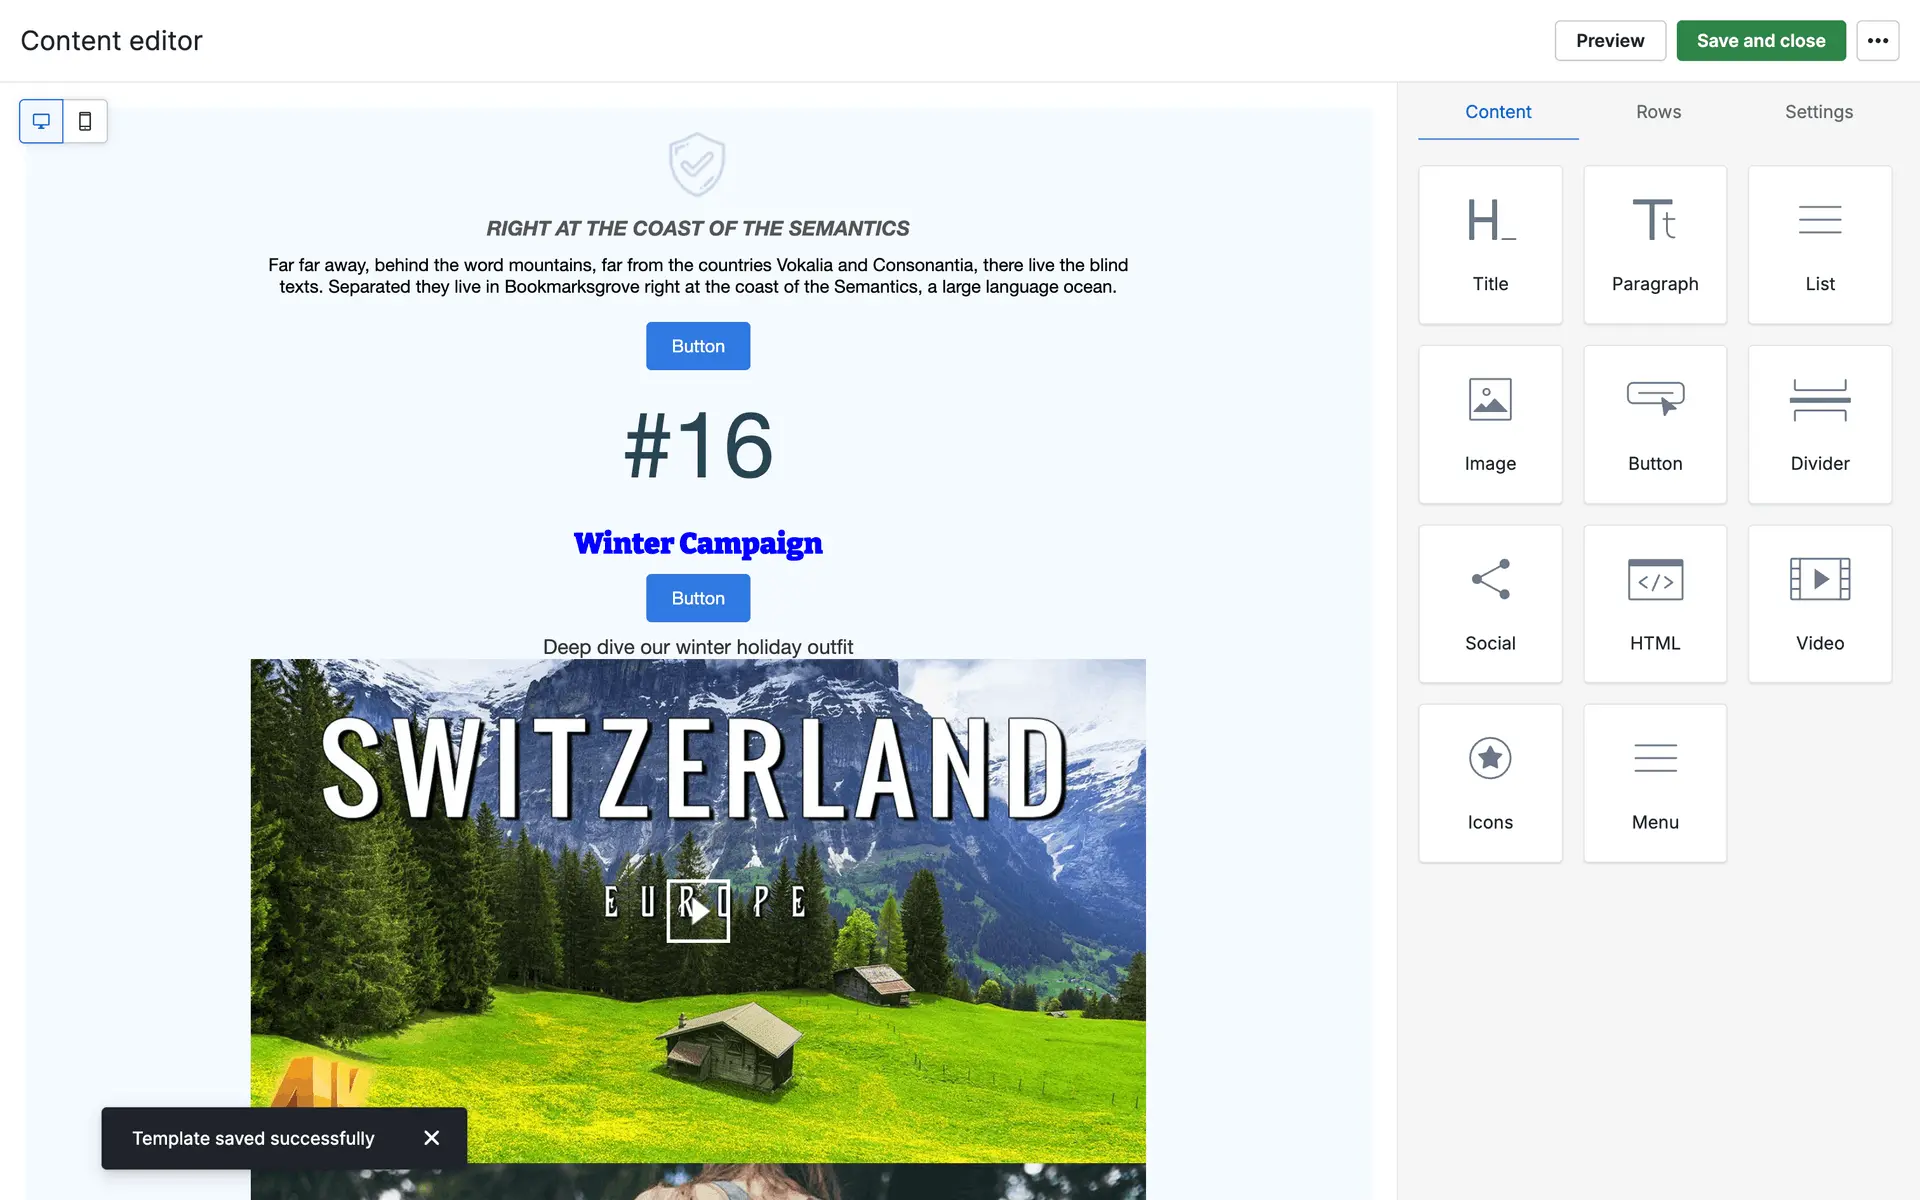The height and width of the screenshot is (1200, 1920).
Task: Choose the Image content block
Action: pyautogui.click(x=1490, y=424)
